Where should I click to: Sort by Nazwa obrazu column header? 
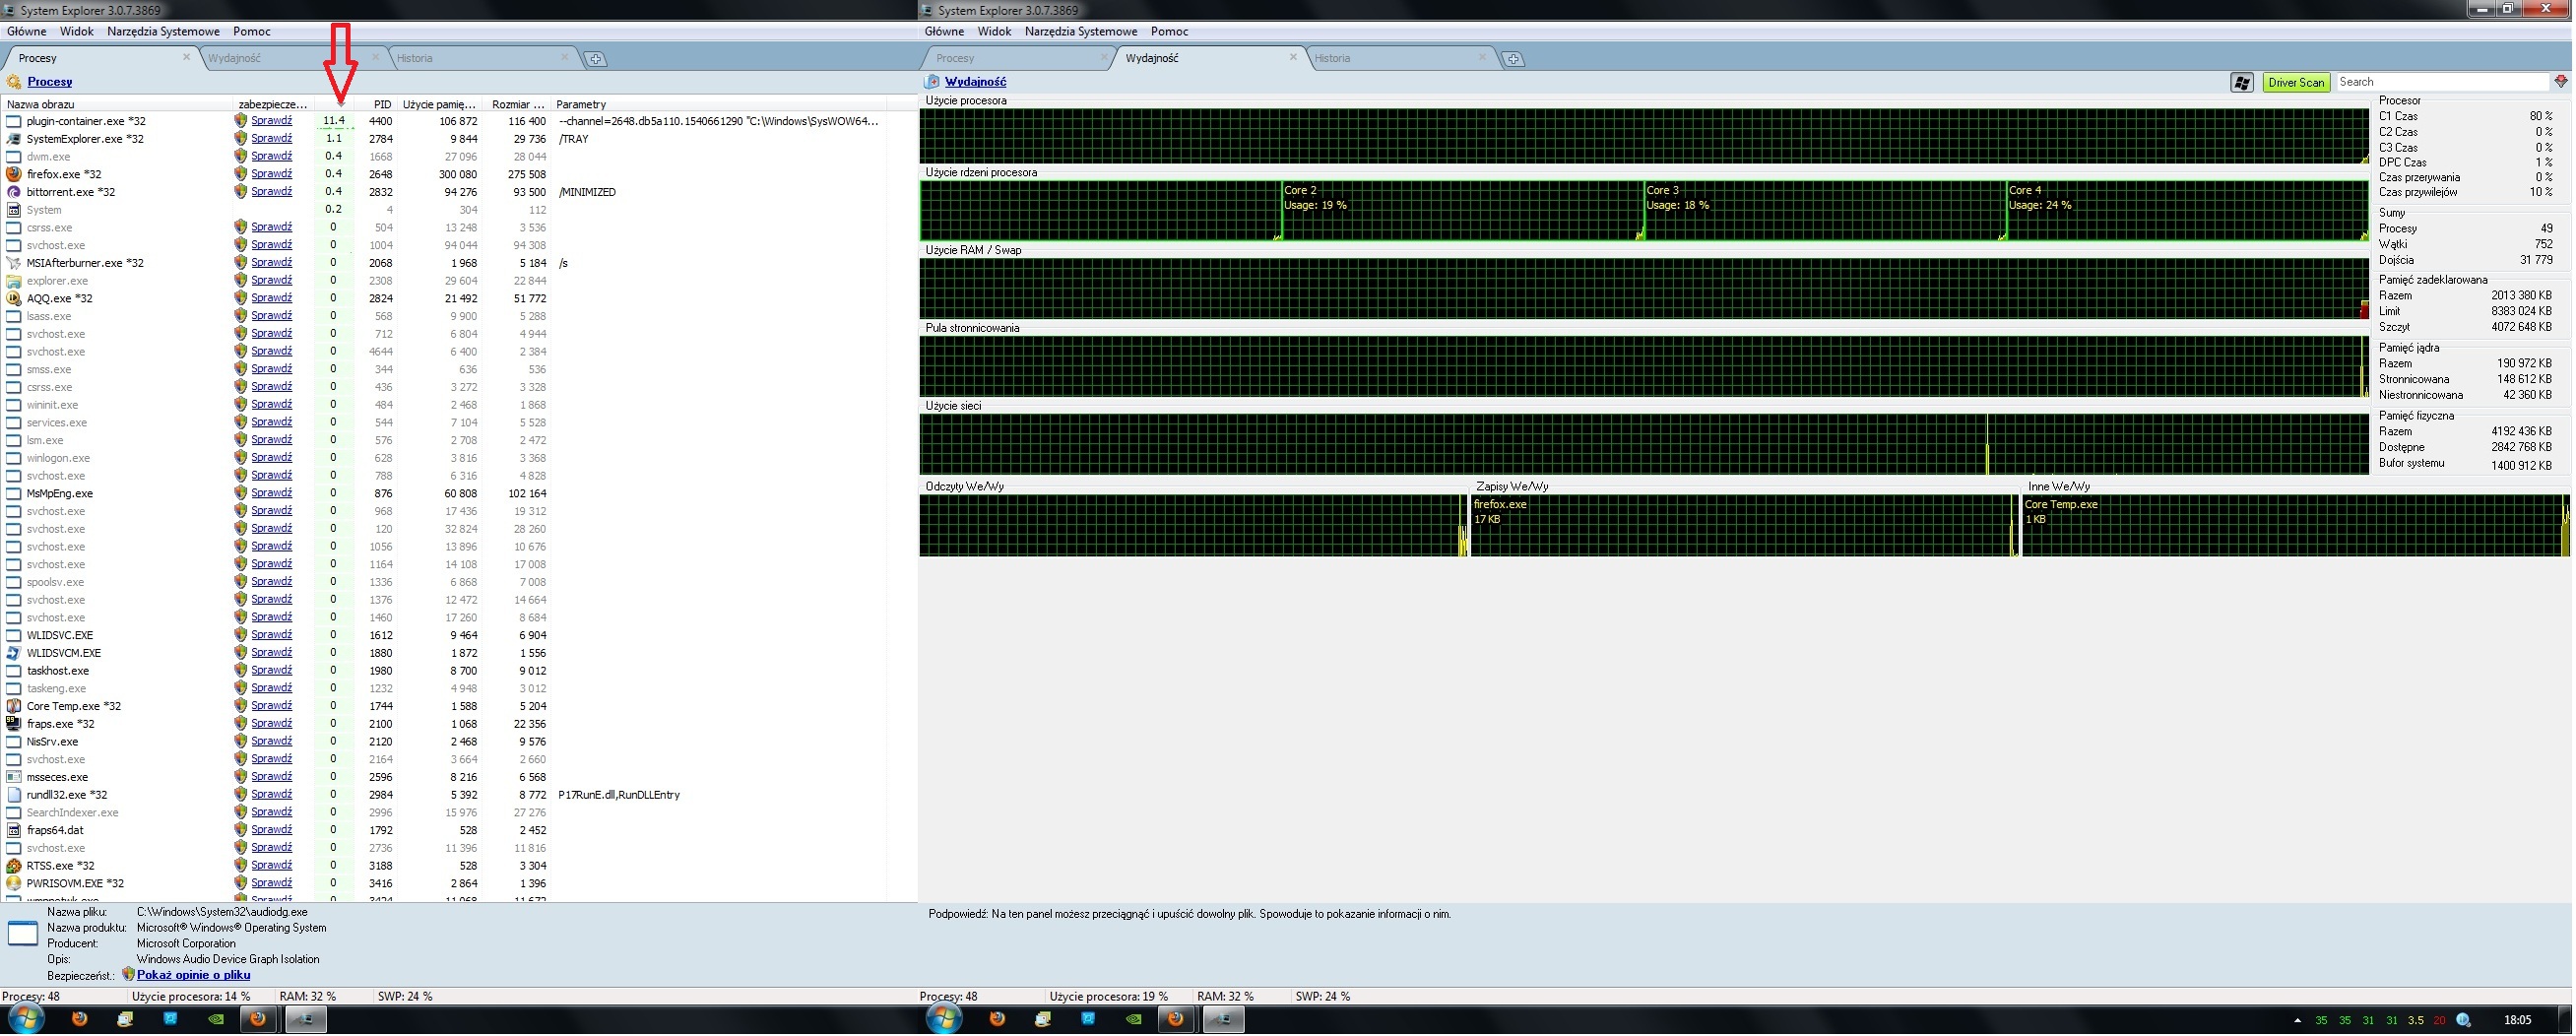coord(117,104)
